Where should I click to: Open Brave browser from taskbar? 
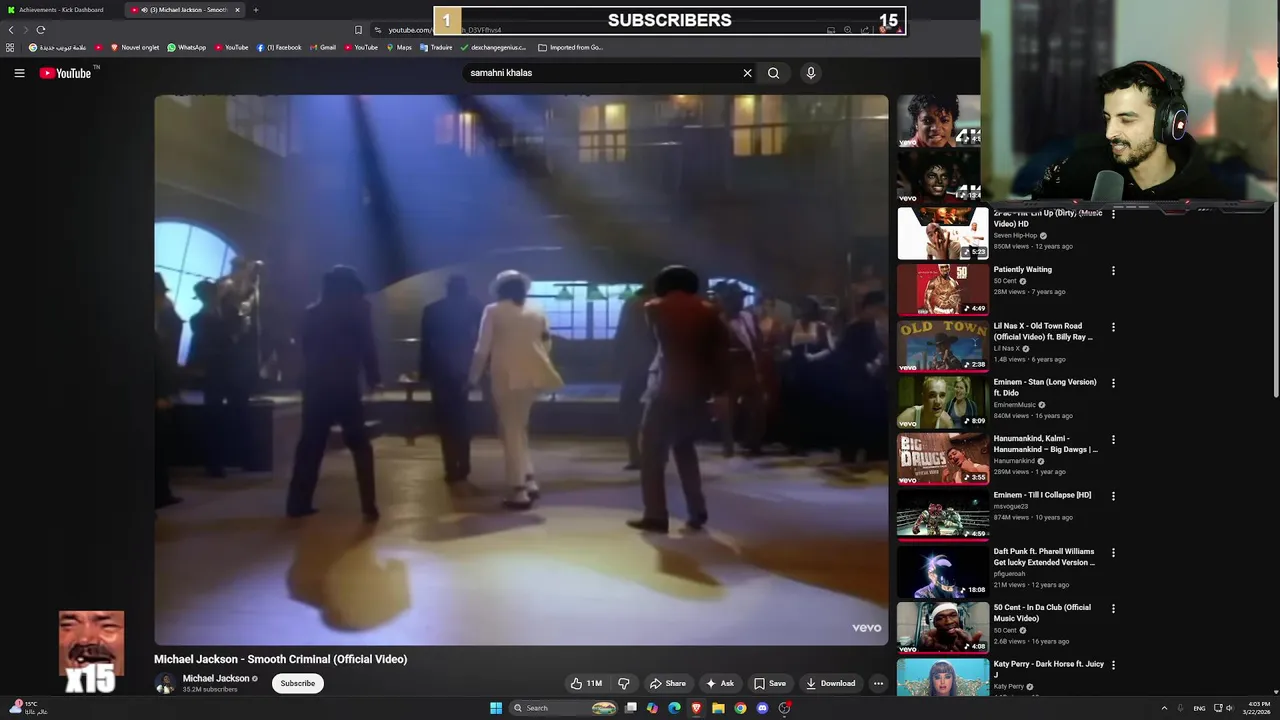(696, 708)
